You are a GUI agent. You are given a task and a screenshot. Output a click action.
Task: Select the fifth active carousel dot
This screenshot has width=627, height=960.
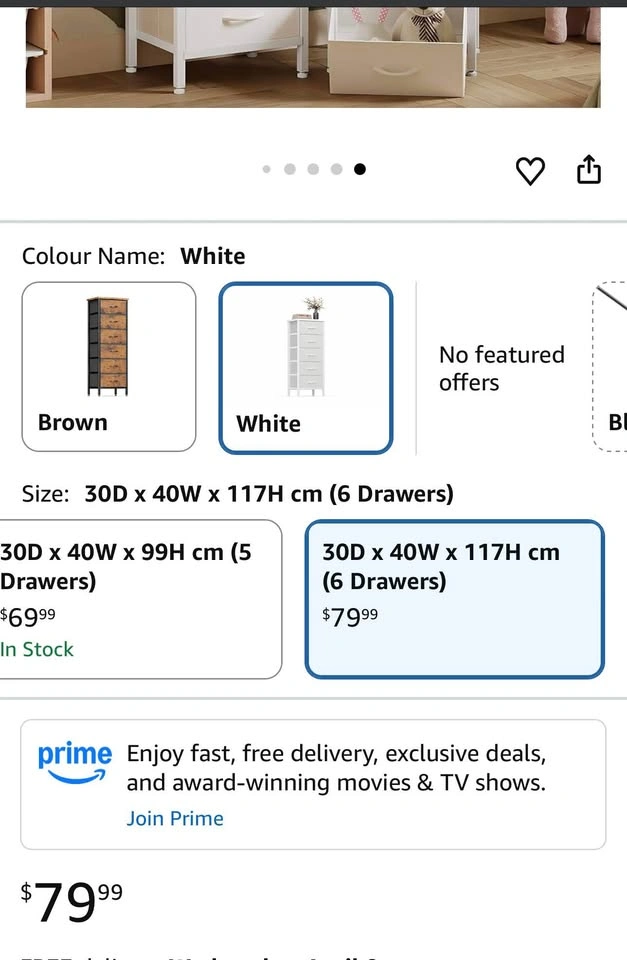point(359,169)
